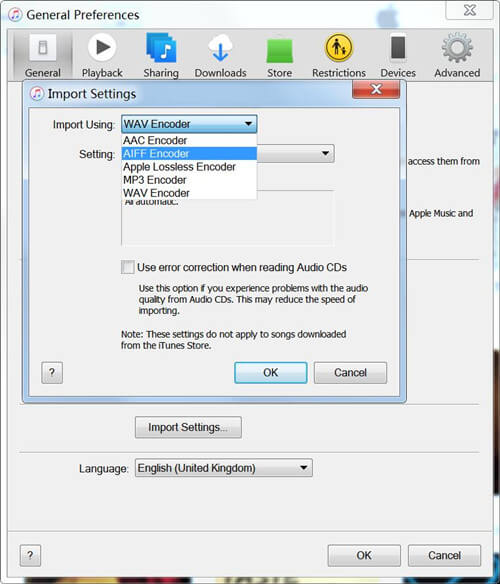Choose Apple Lossless Encoder option
This screenshot has width=500, height=584.
[x=189, y=166]
